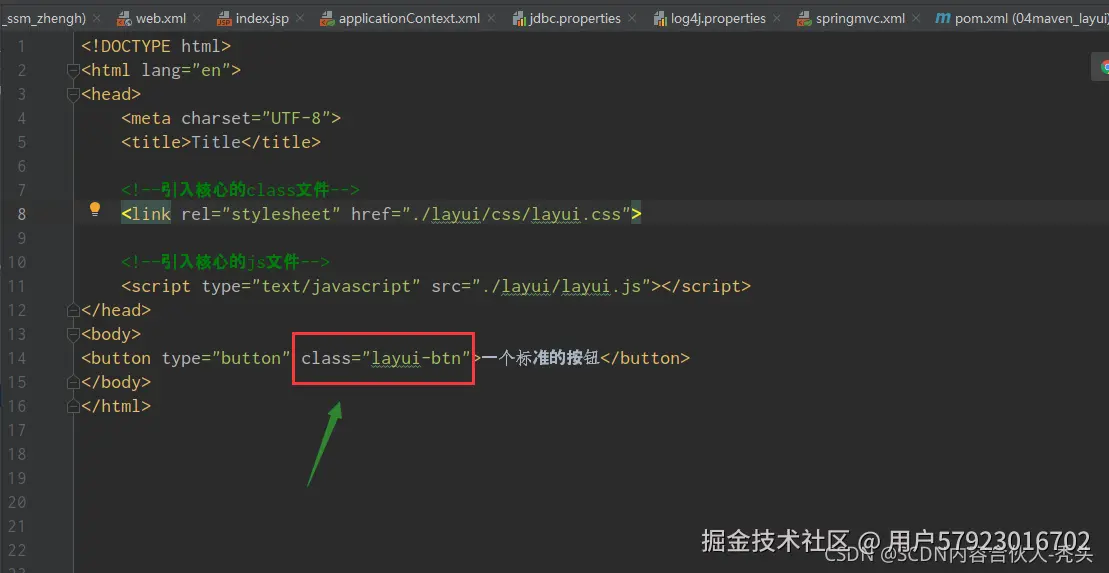Click the </head> closing tag text
1109x573 pixels.
tap(116, 310)
